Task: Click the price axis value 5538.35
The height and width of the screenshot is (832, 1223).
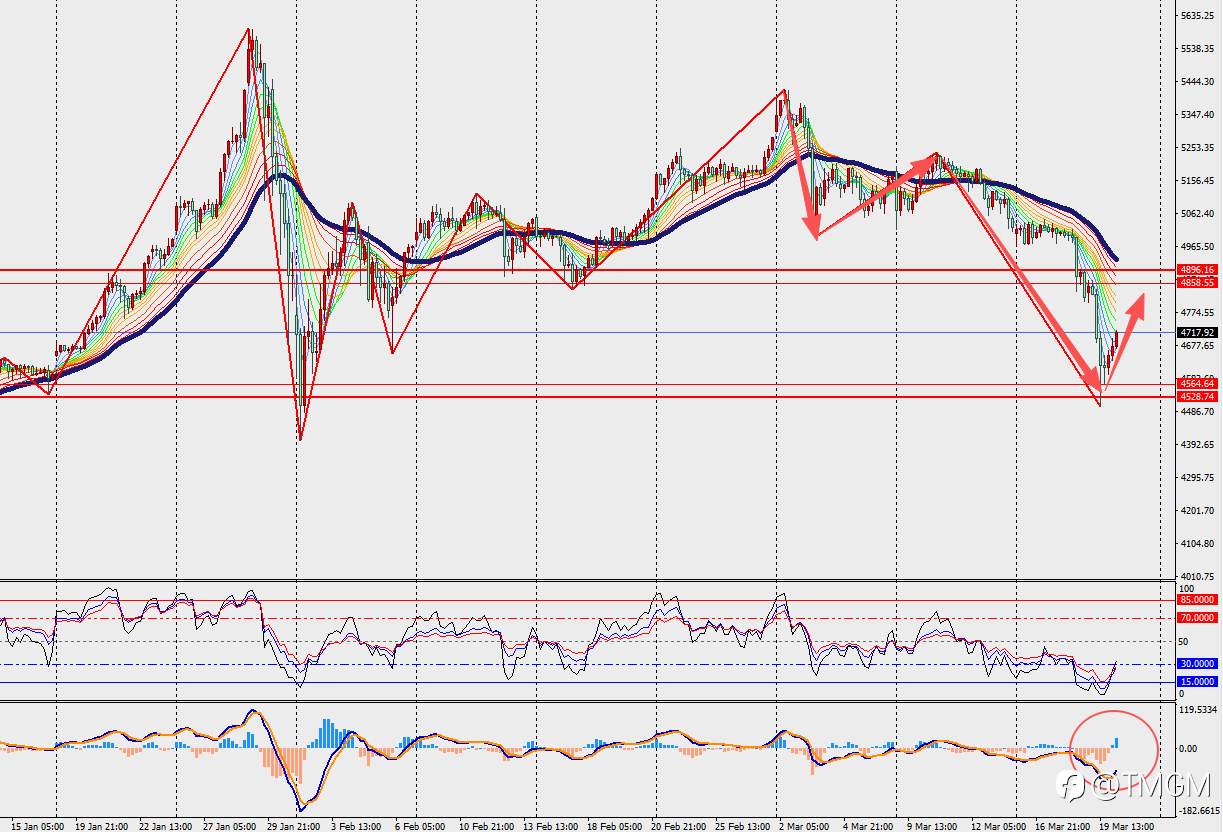Action: pyautogui.click(x=1197, y=49)
